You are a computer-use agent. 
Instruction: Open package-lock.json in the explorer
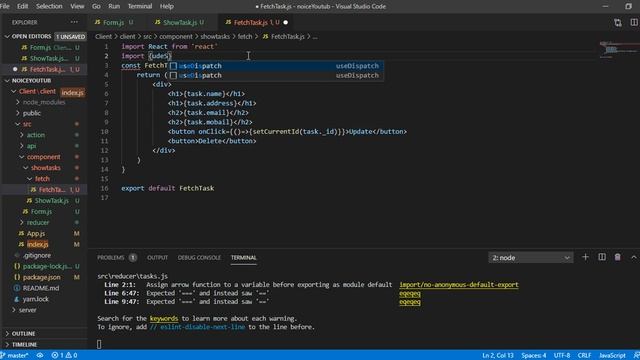pyautogui.click(x=47, y=266)
